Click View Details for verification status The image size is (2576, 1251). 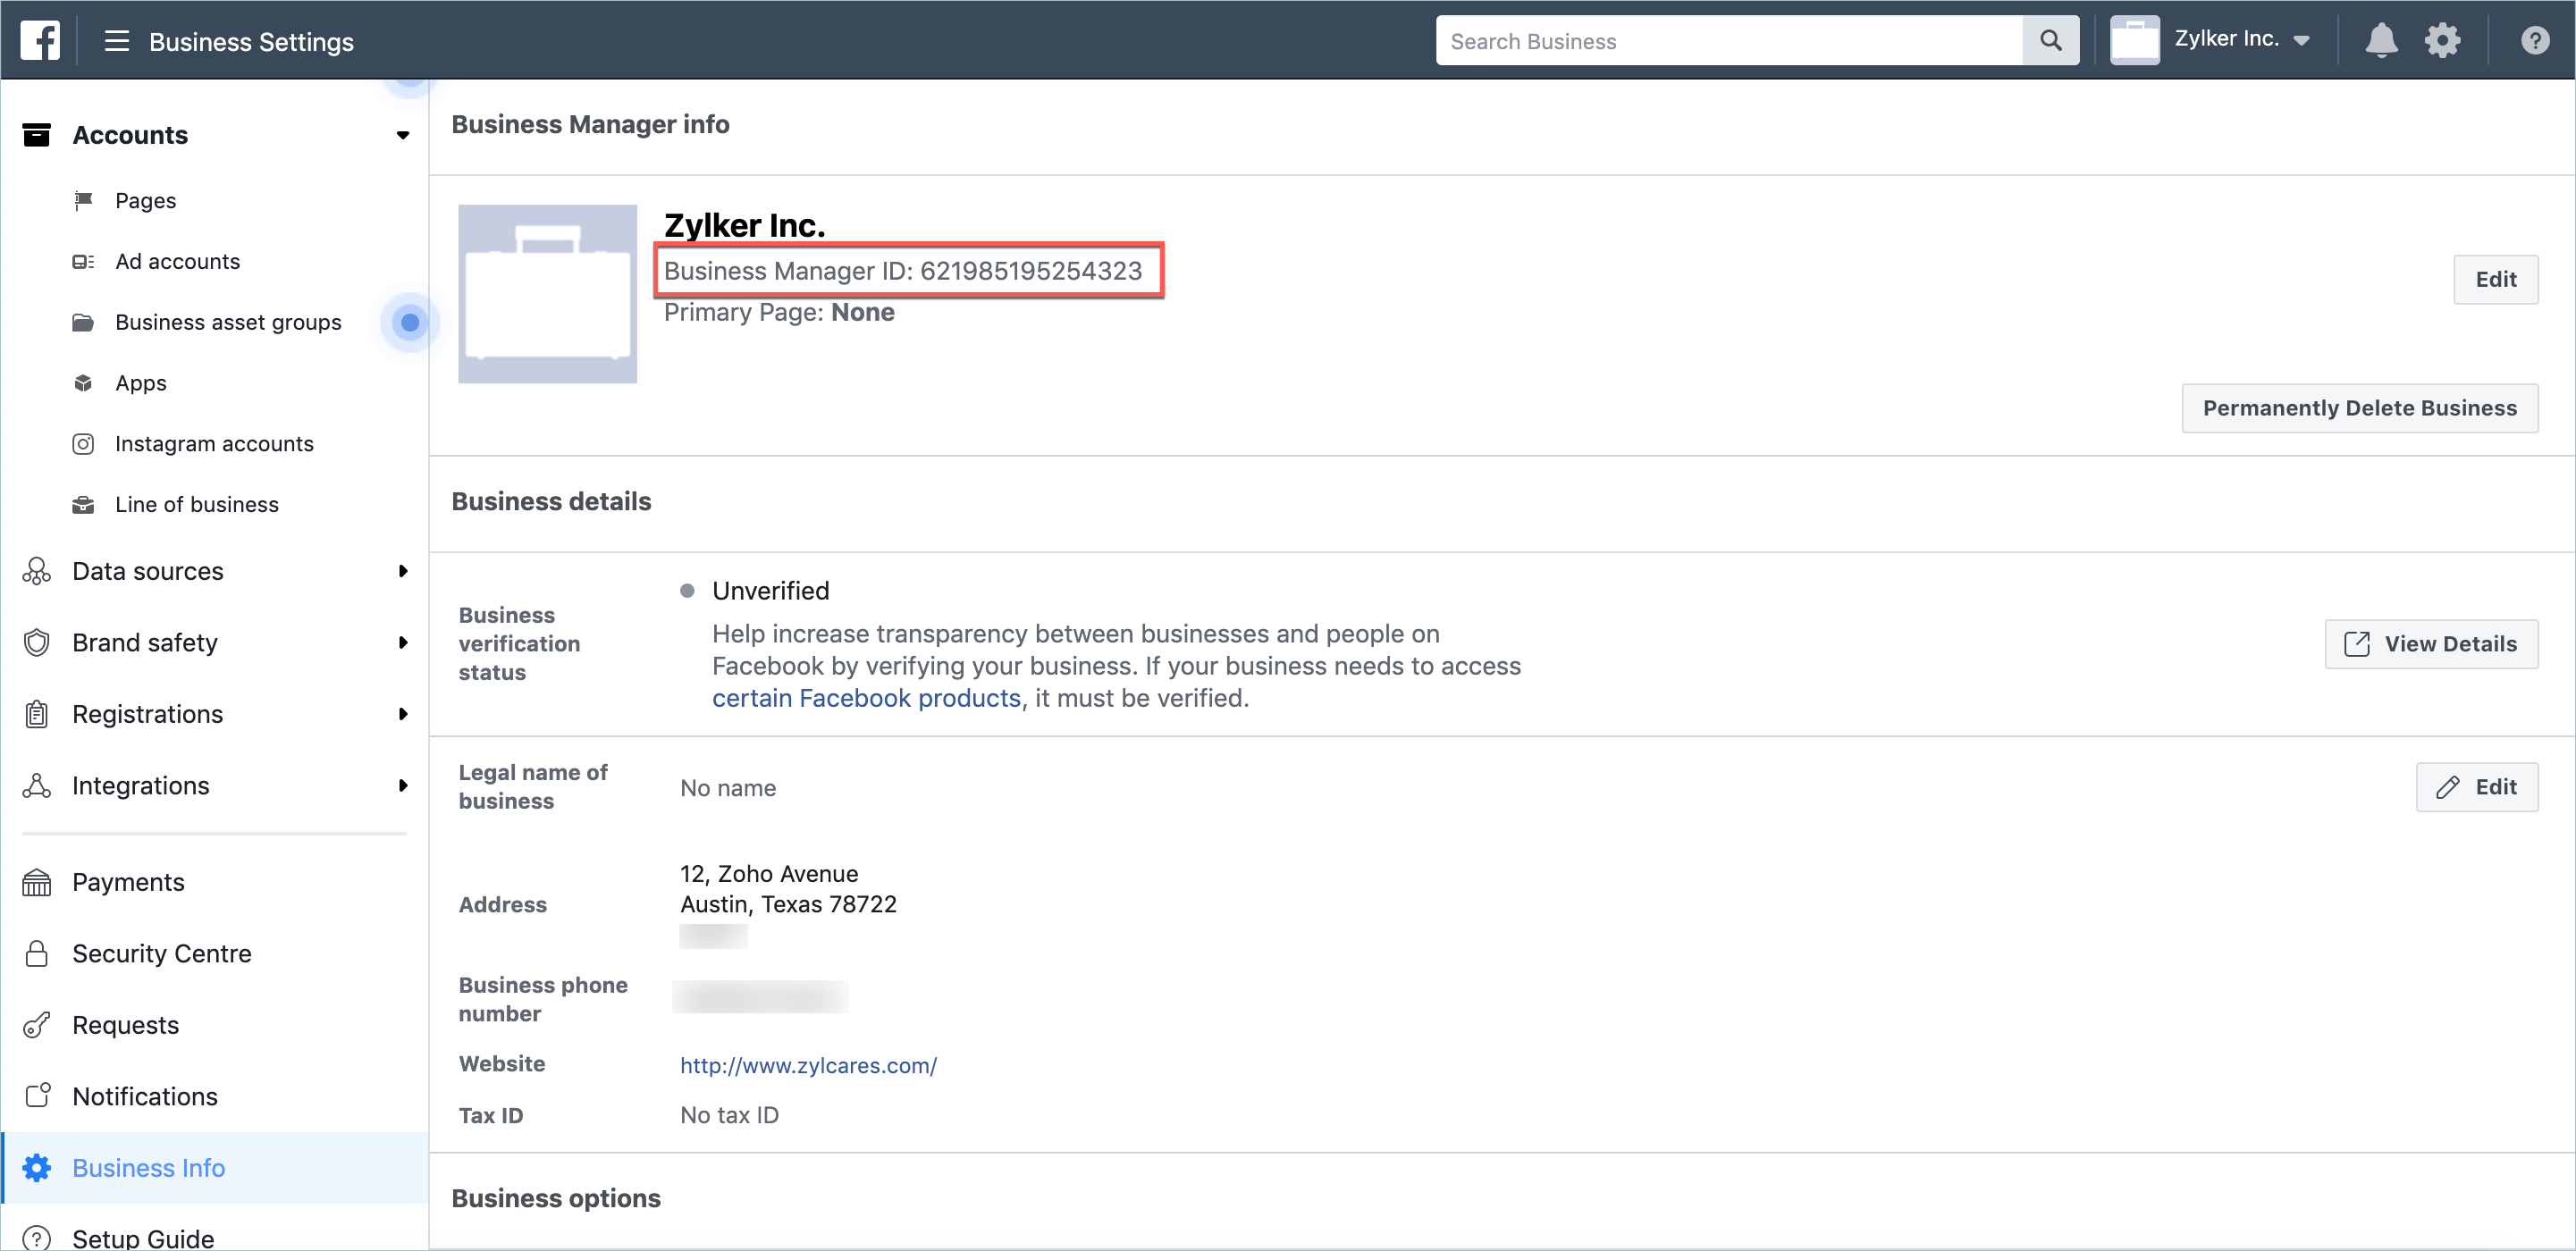(2431, 644)
